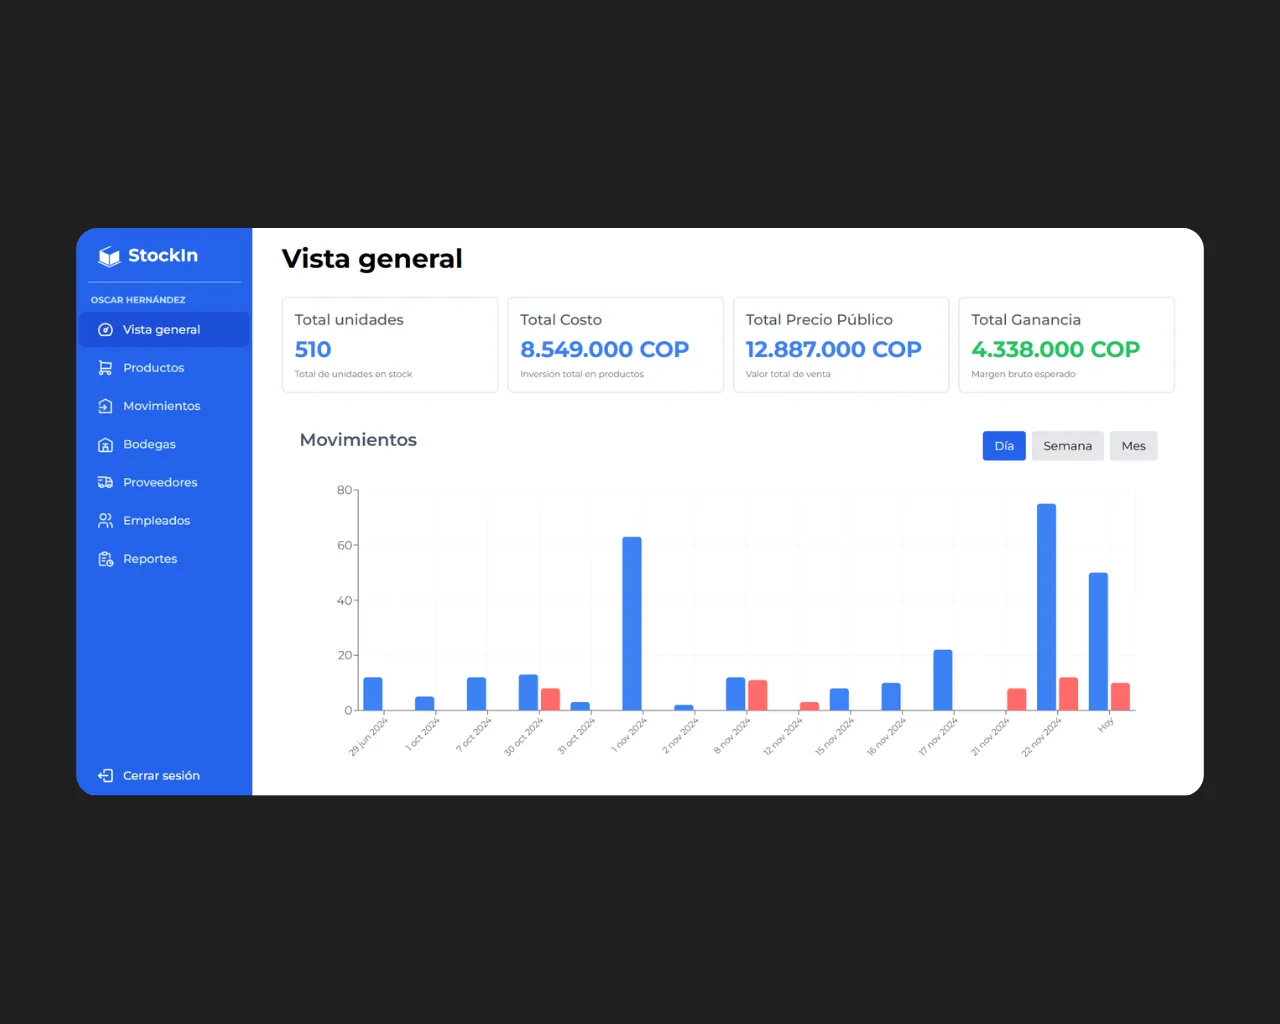Switch chart view to Semana
1280x1024 pixels.
click(x=1067, y=446)
